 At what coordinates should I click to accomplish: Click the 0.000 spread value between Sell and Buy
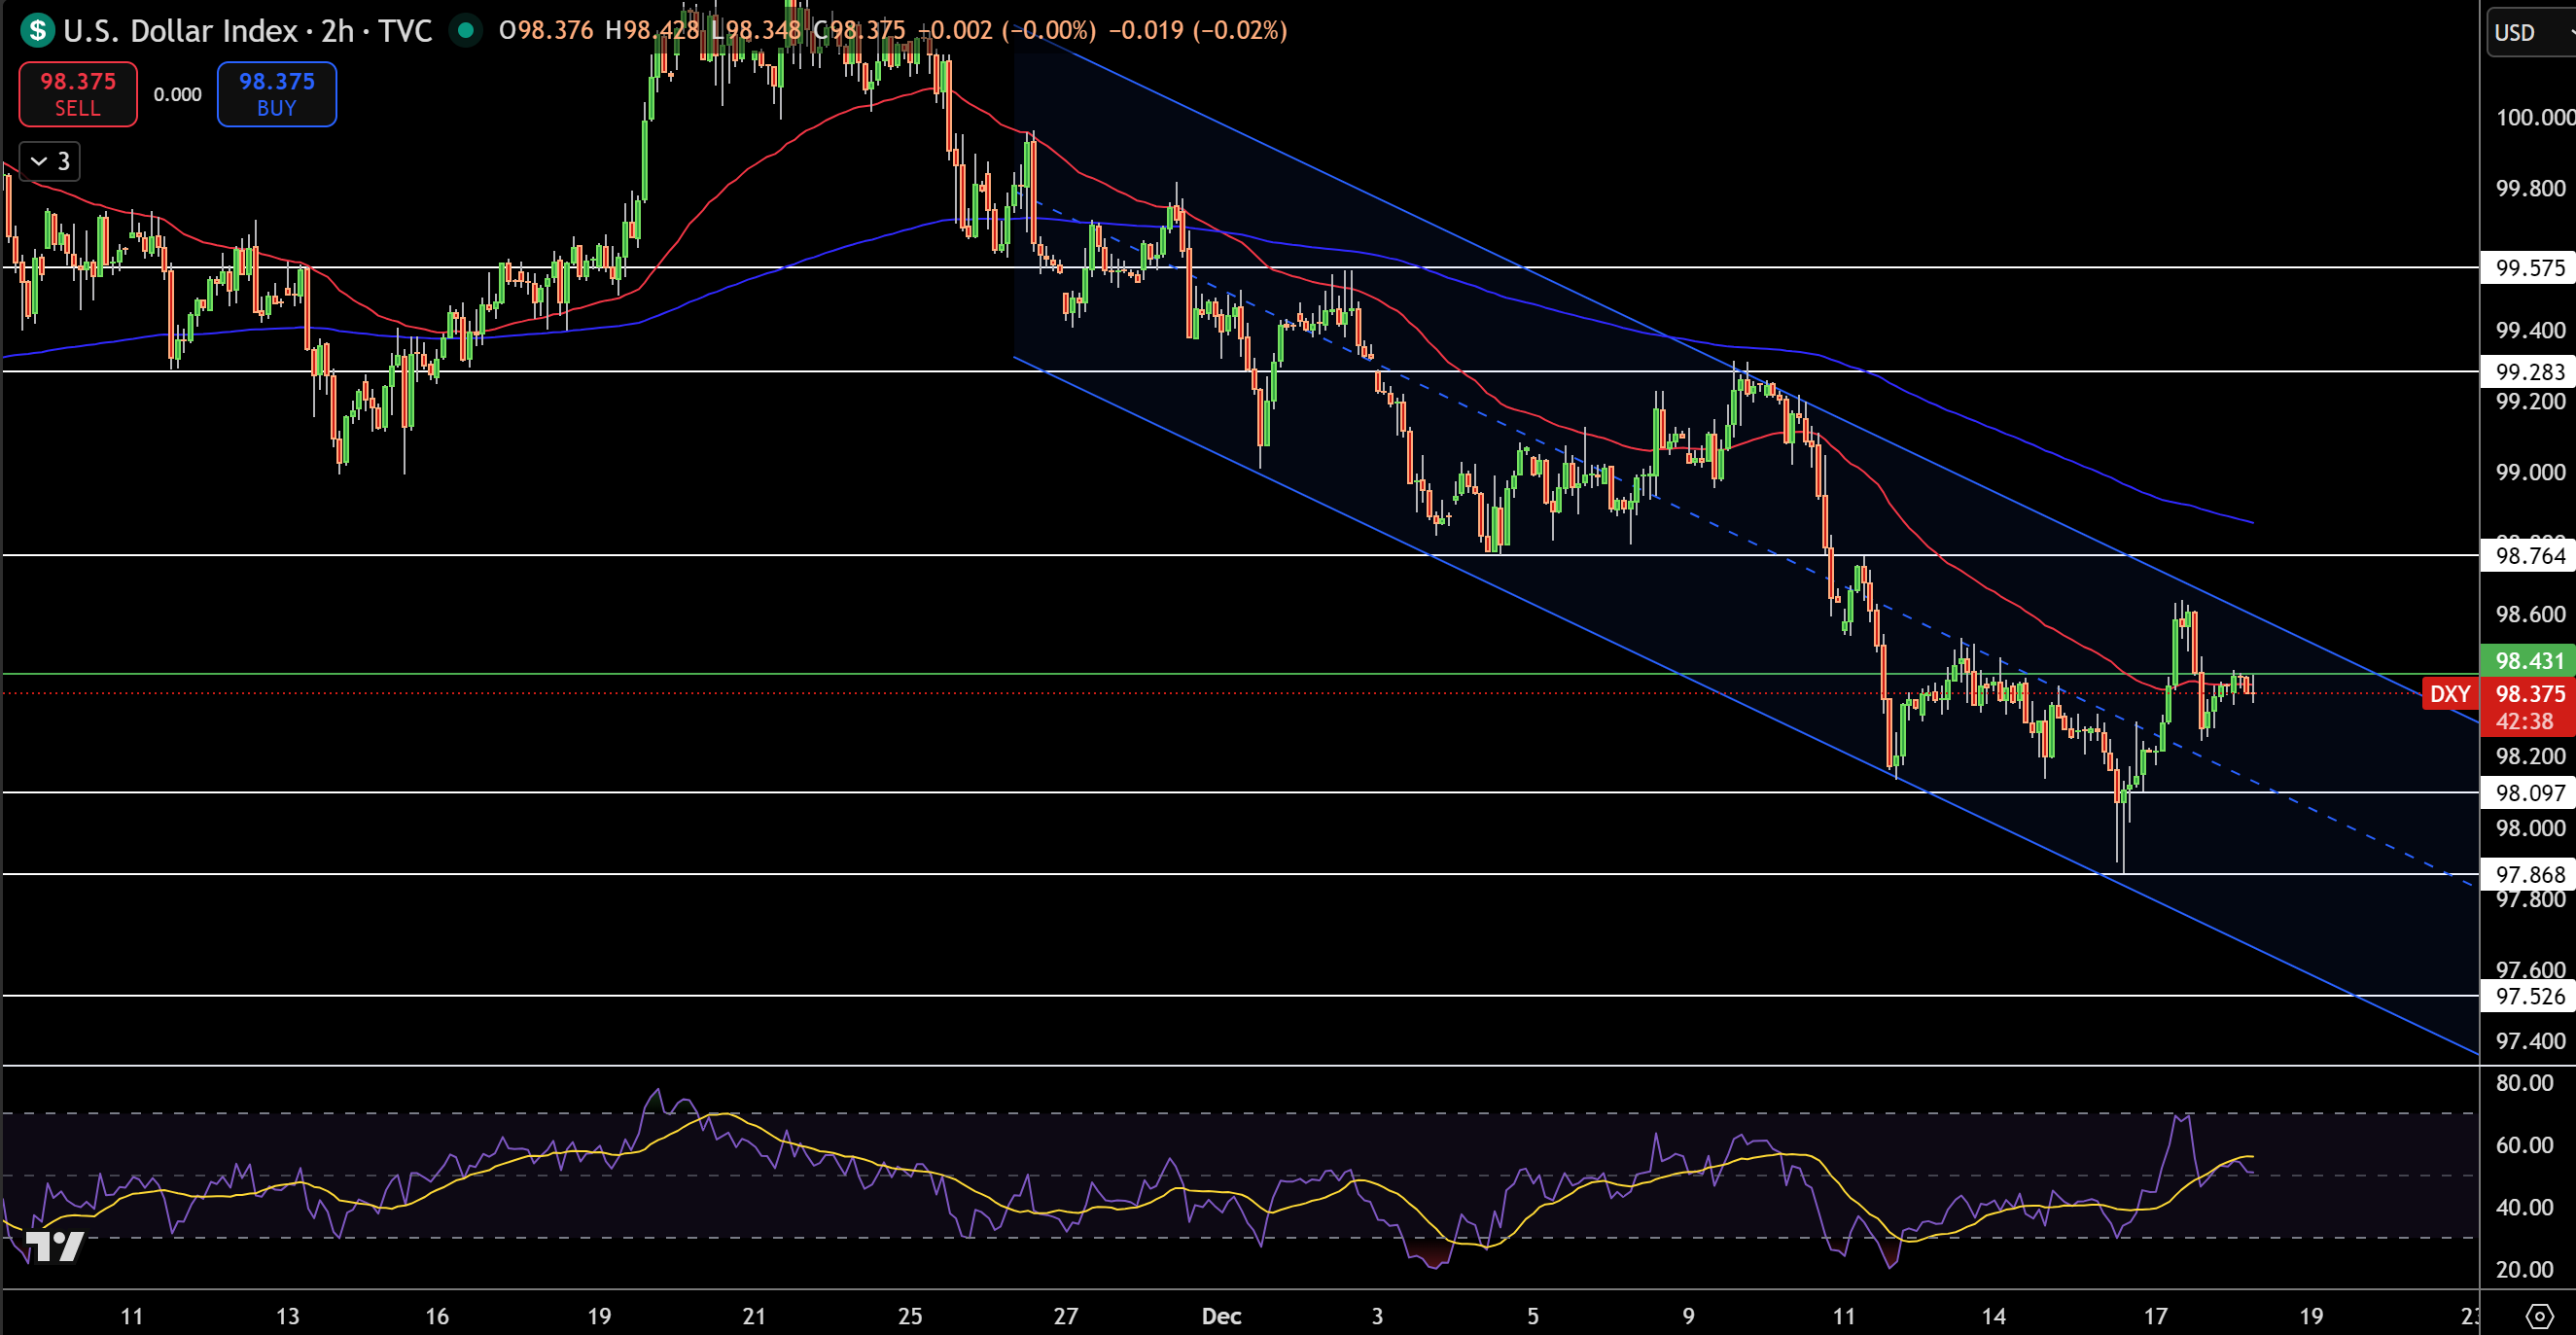(177, 94)
